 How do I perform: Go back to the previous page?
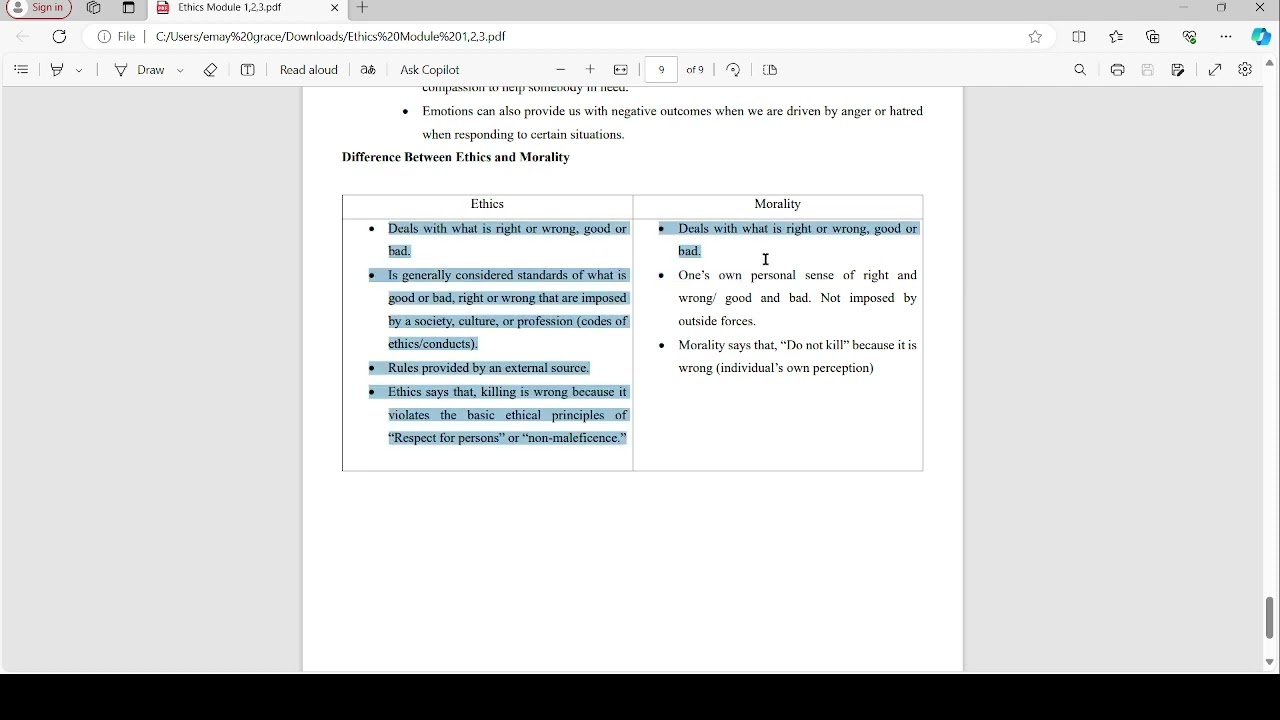(23, 37)
